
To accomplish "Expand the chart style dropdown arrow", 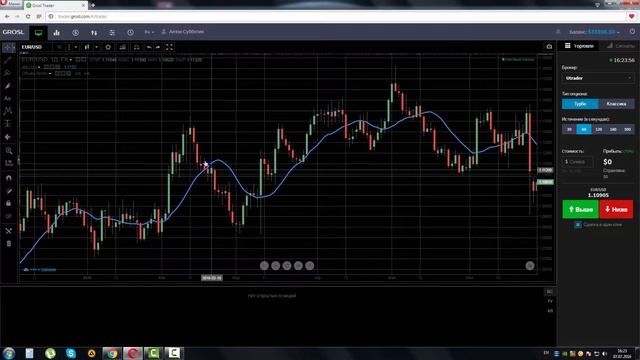I will (x=97, y=47).
